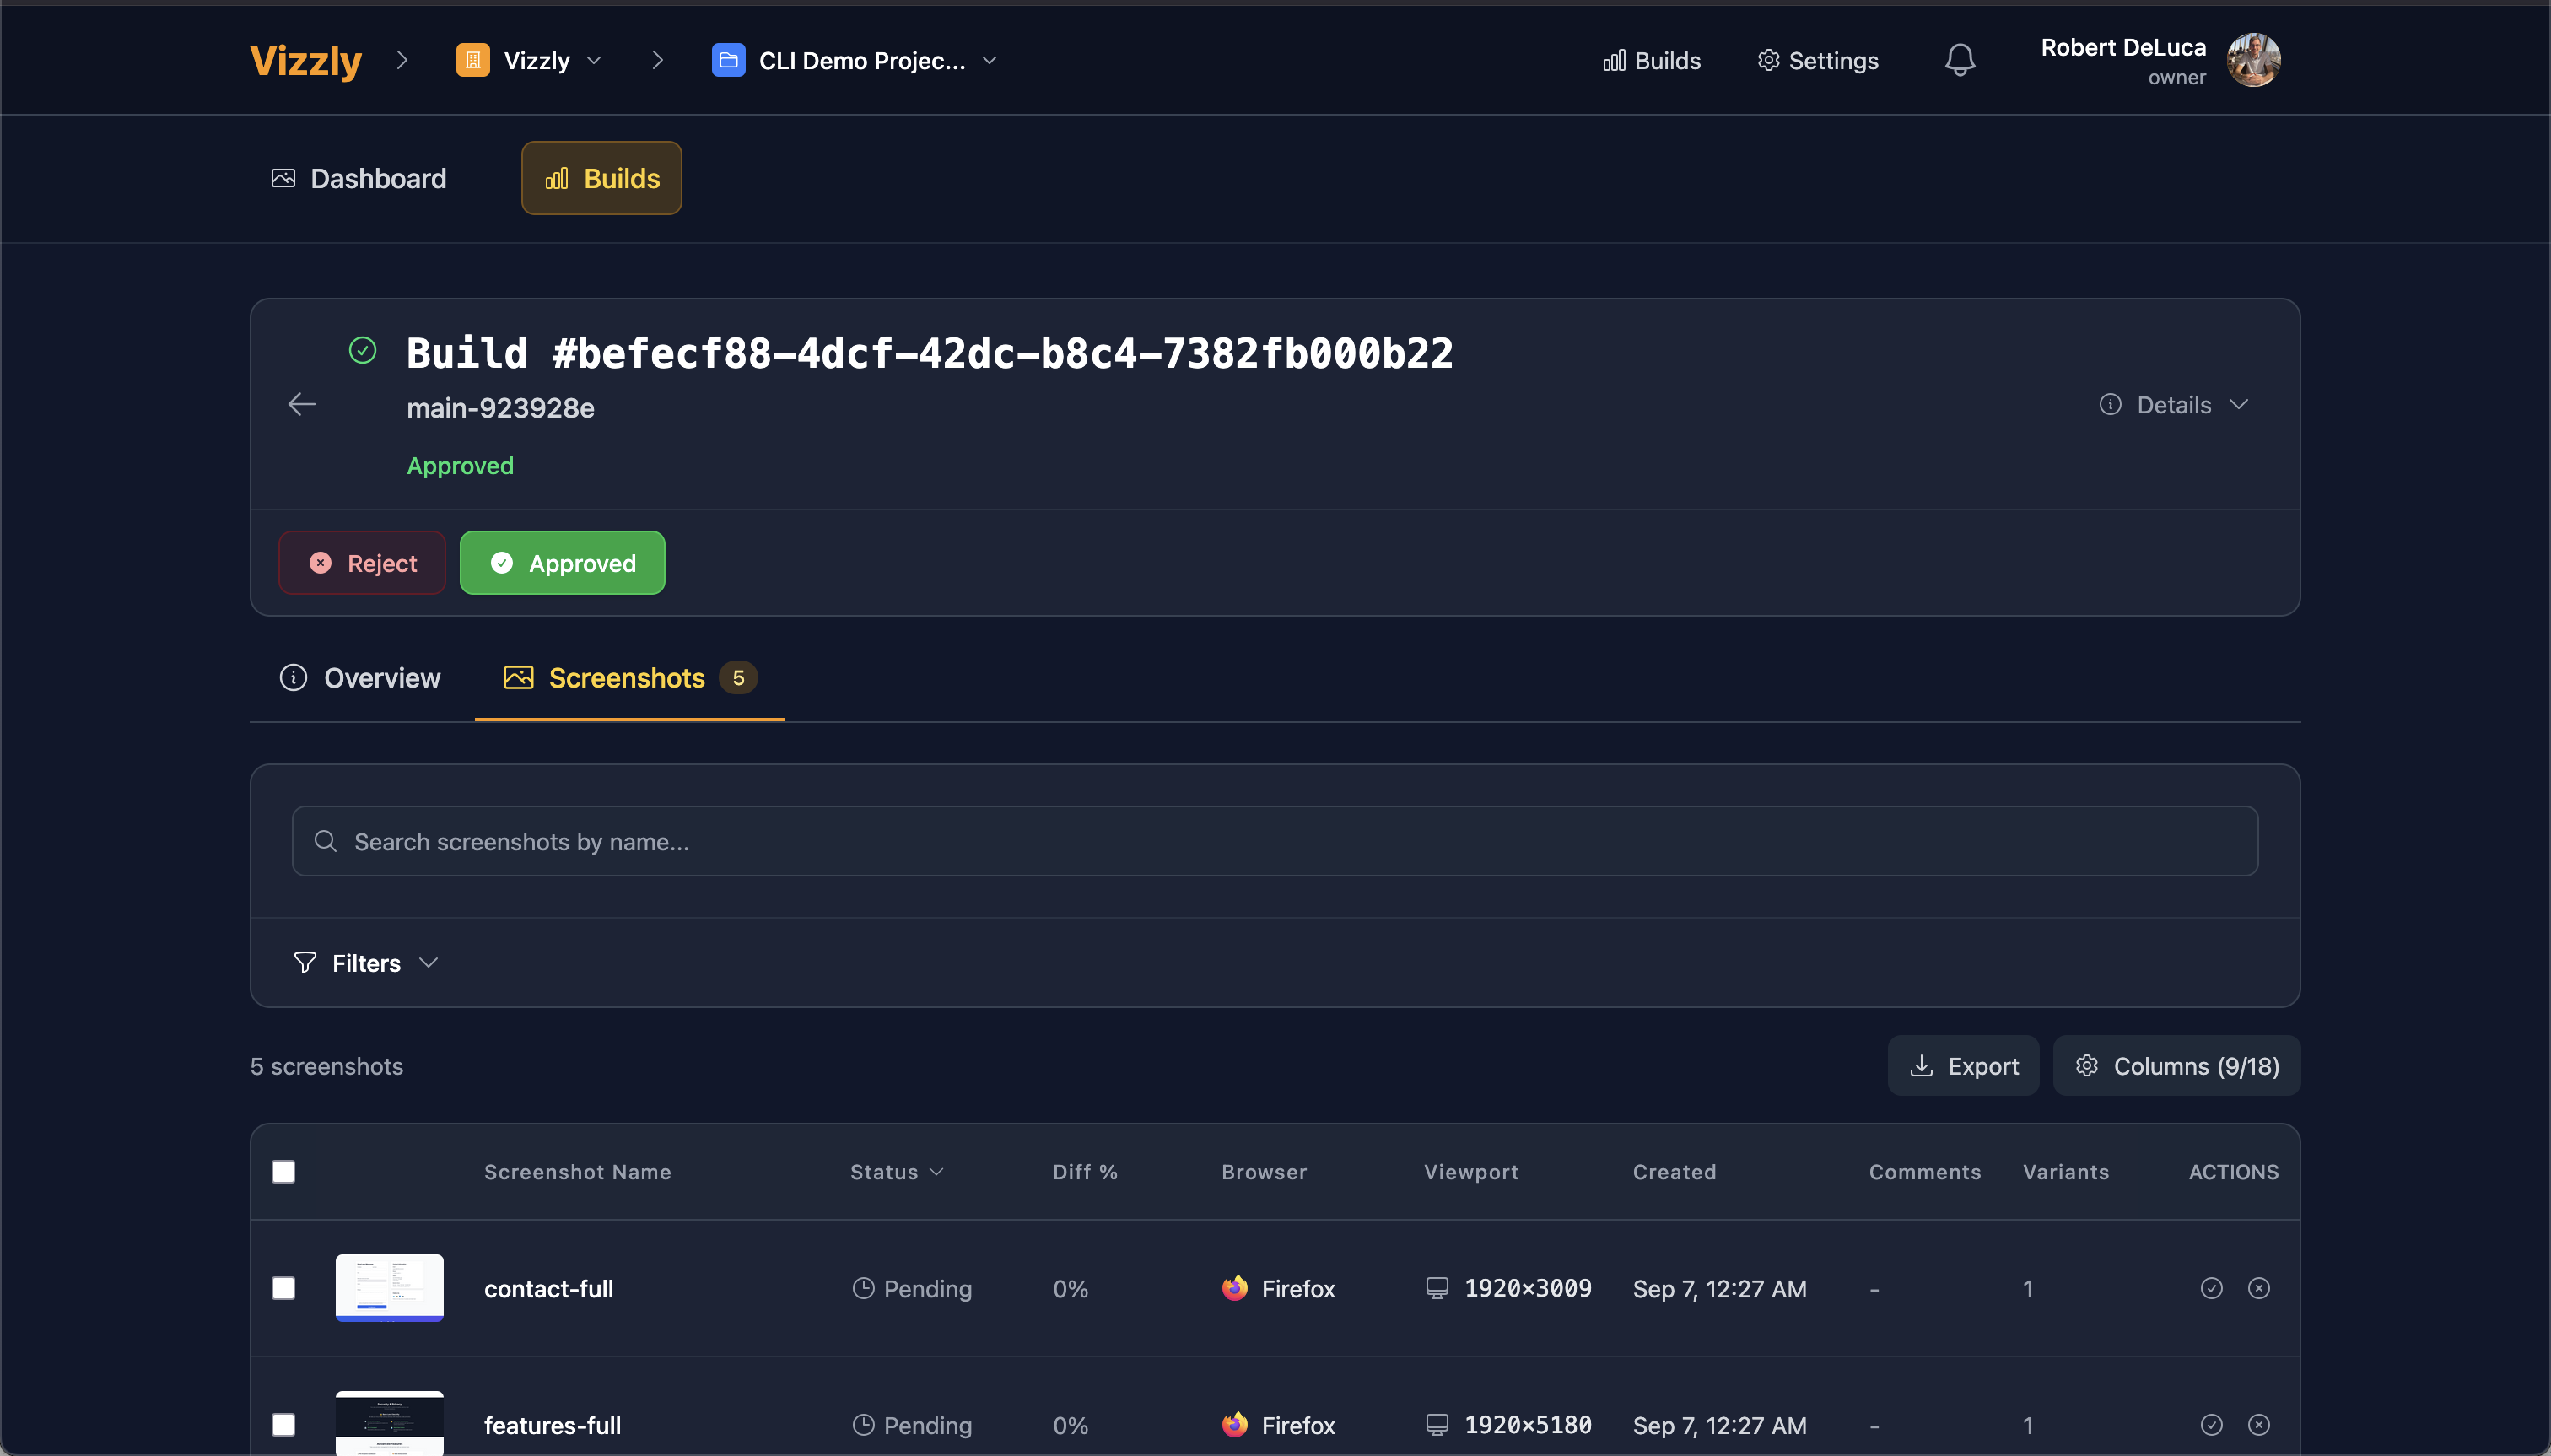Click the back arrow beside build title
This screenshot has height=1456, width=2551.
point(302,404)
